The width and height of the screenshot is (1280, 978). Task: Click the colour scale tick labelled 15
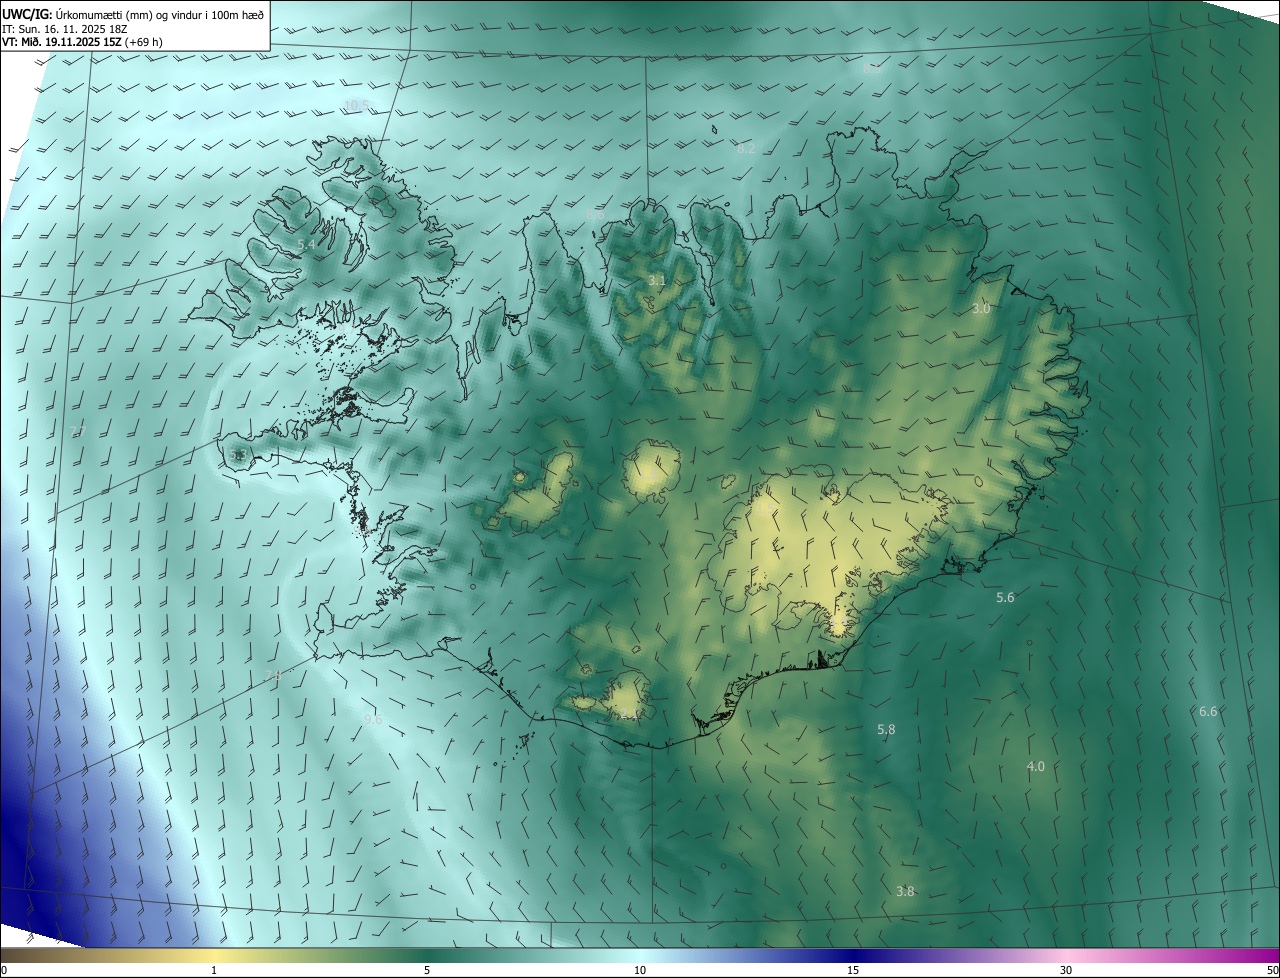pyautogui.click(x=853, y=970)
